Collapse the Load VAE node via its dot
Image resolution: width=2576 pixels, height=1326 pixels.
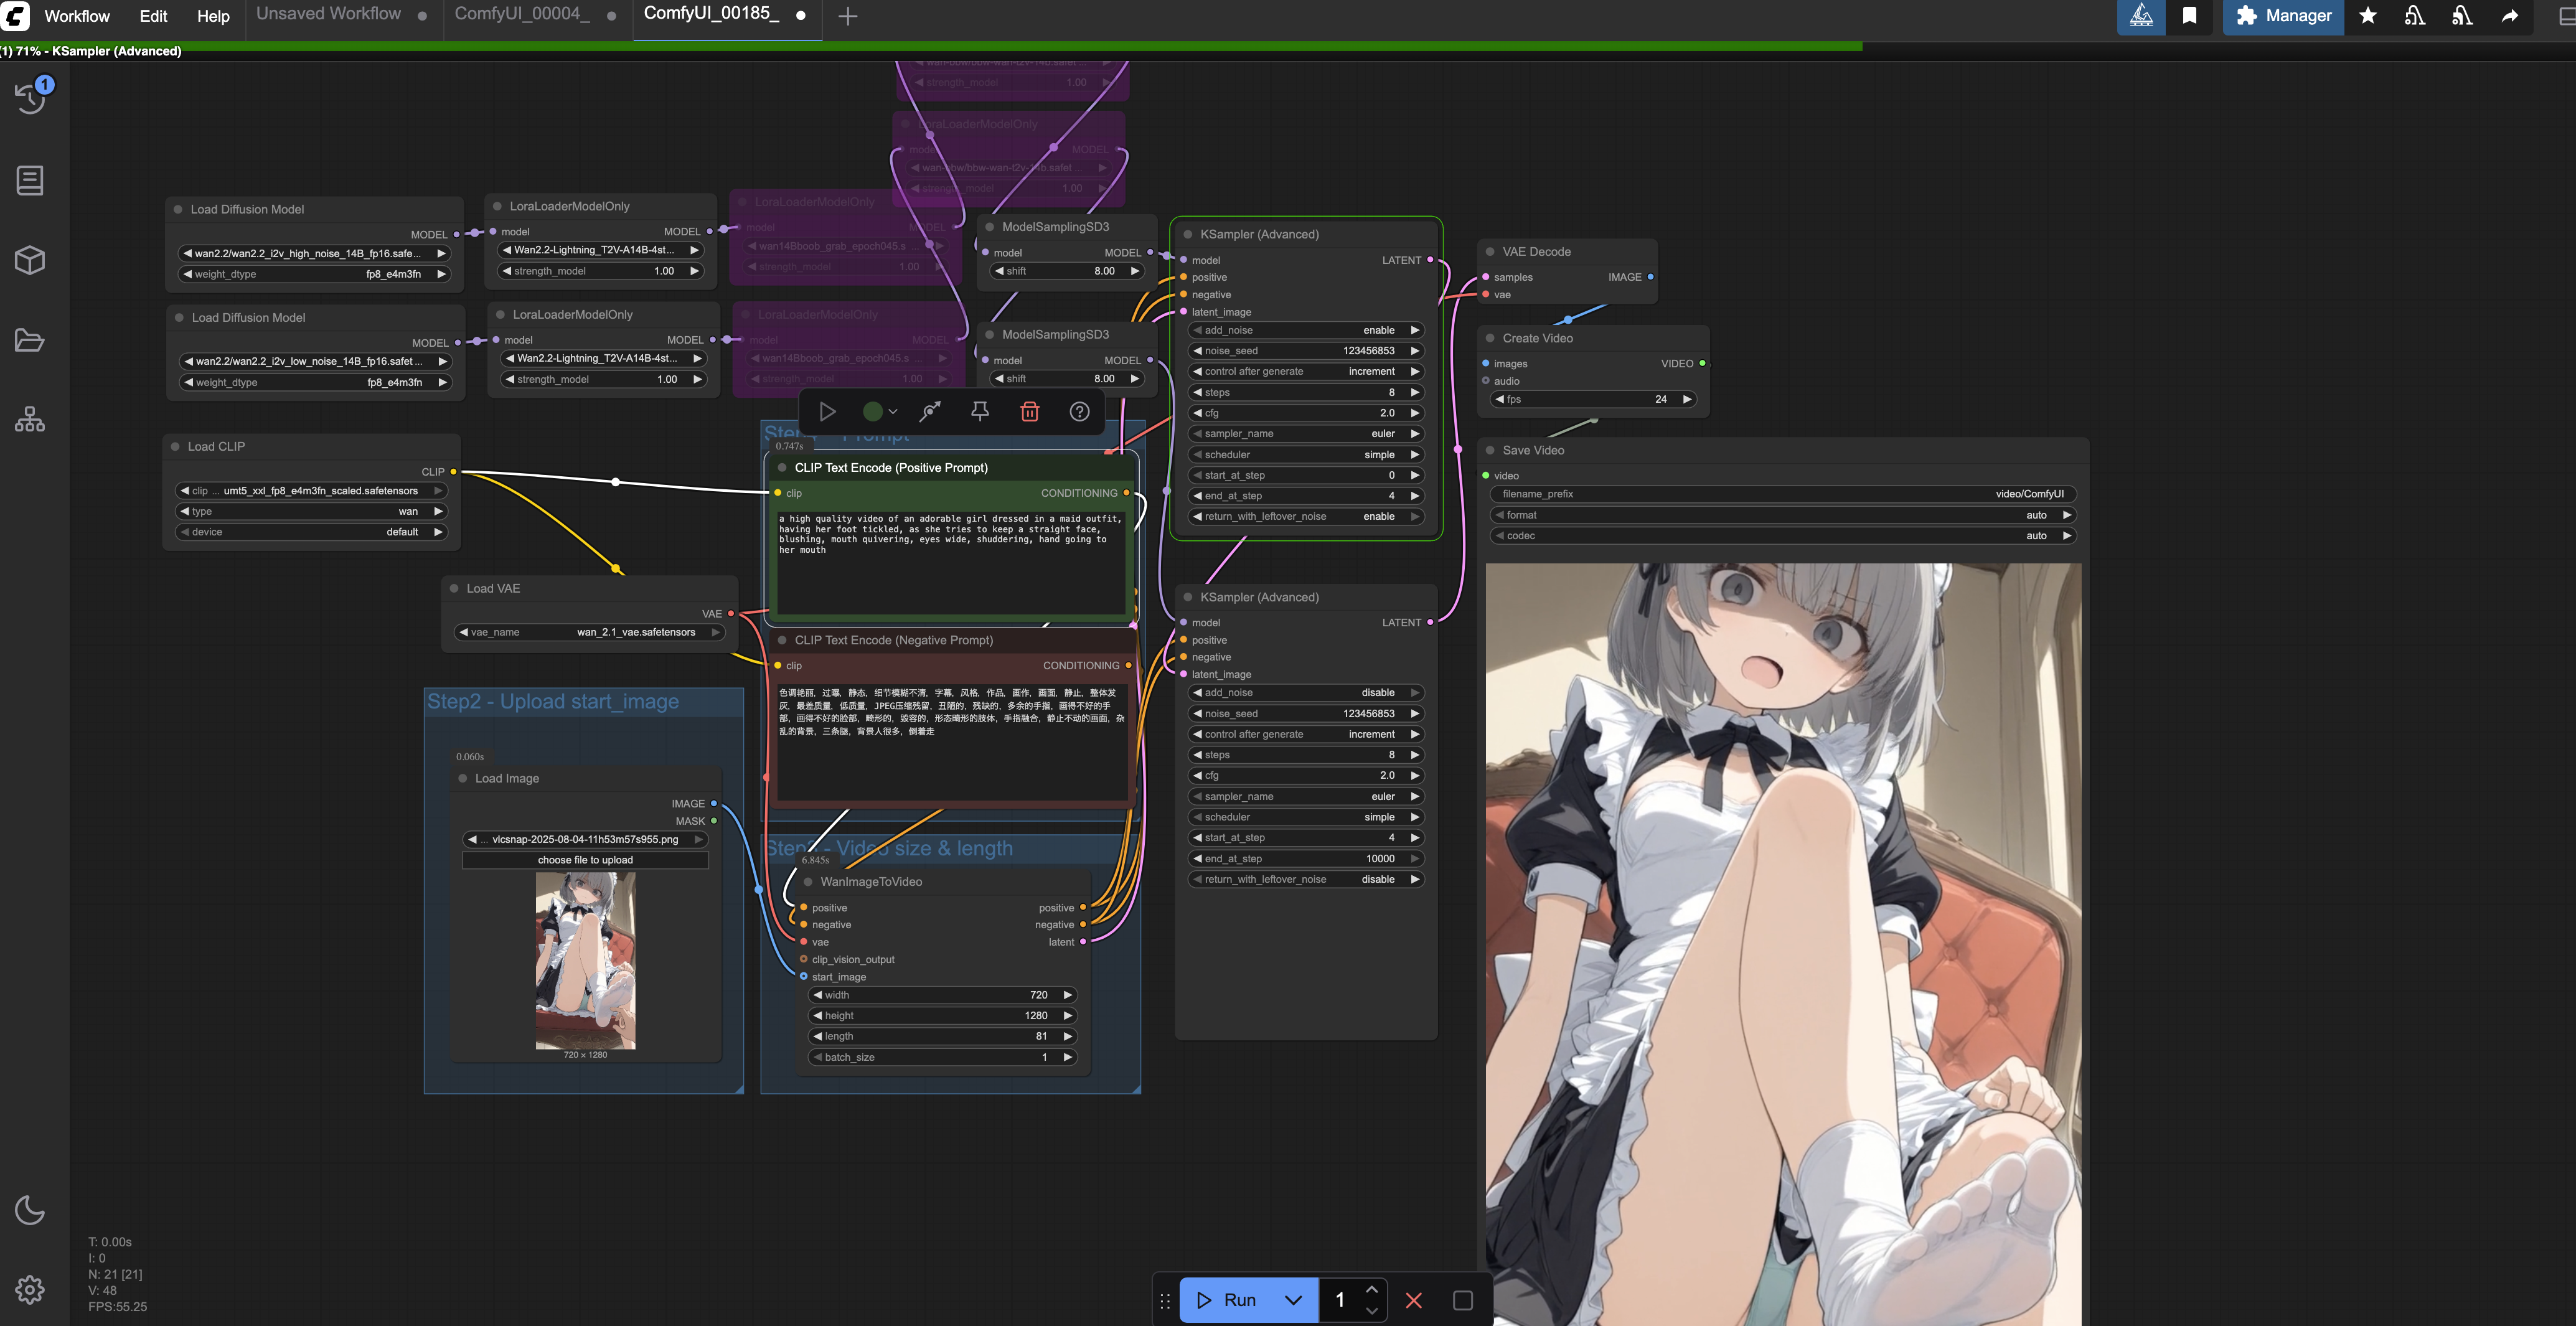454,589
